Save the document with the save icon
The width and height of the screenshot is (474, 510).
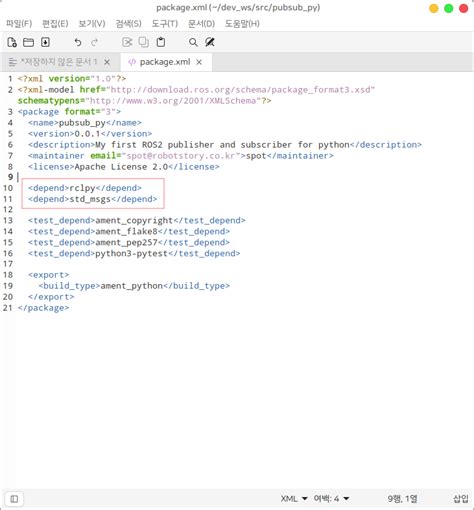45,42
